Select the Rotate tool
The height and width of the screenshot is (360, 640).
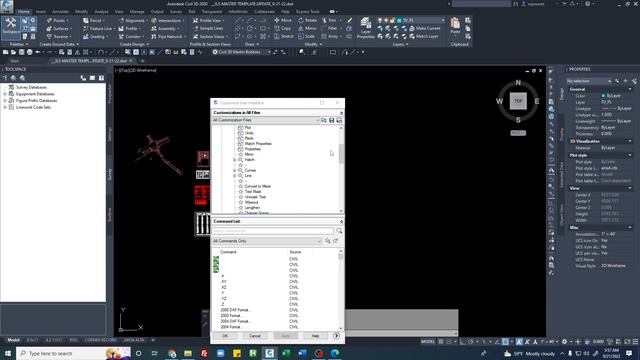point(307,20)
